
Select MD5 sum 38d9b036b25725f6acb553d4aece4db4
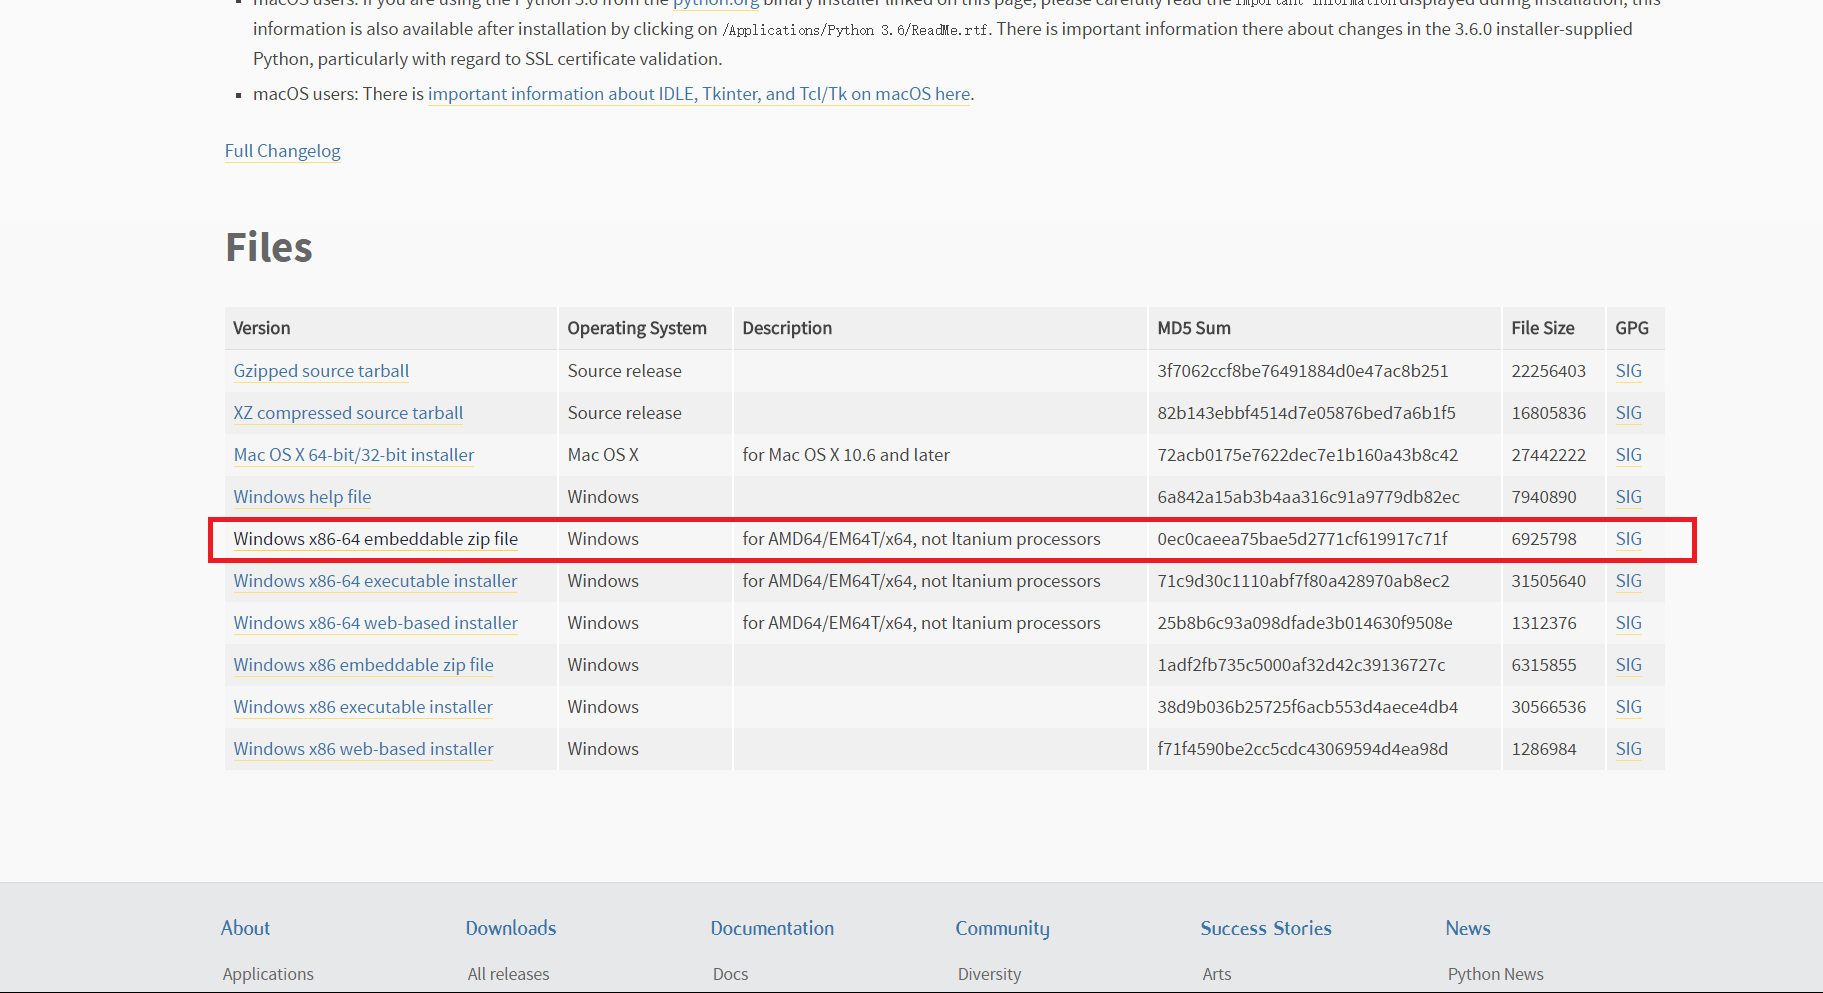1307,707
